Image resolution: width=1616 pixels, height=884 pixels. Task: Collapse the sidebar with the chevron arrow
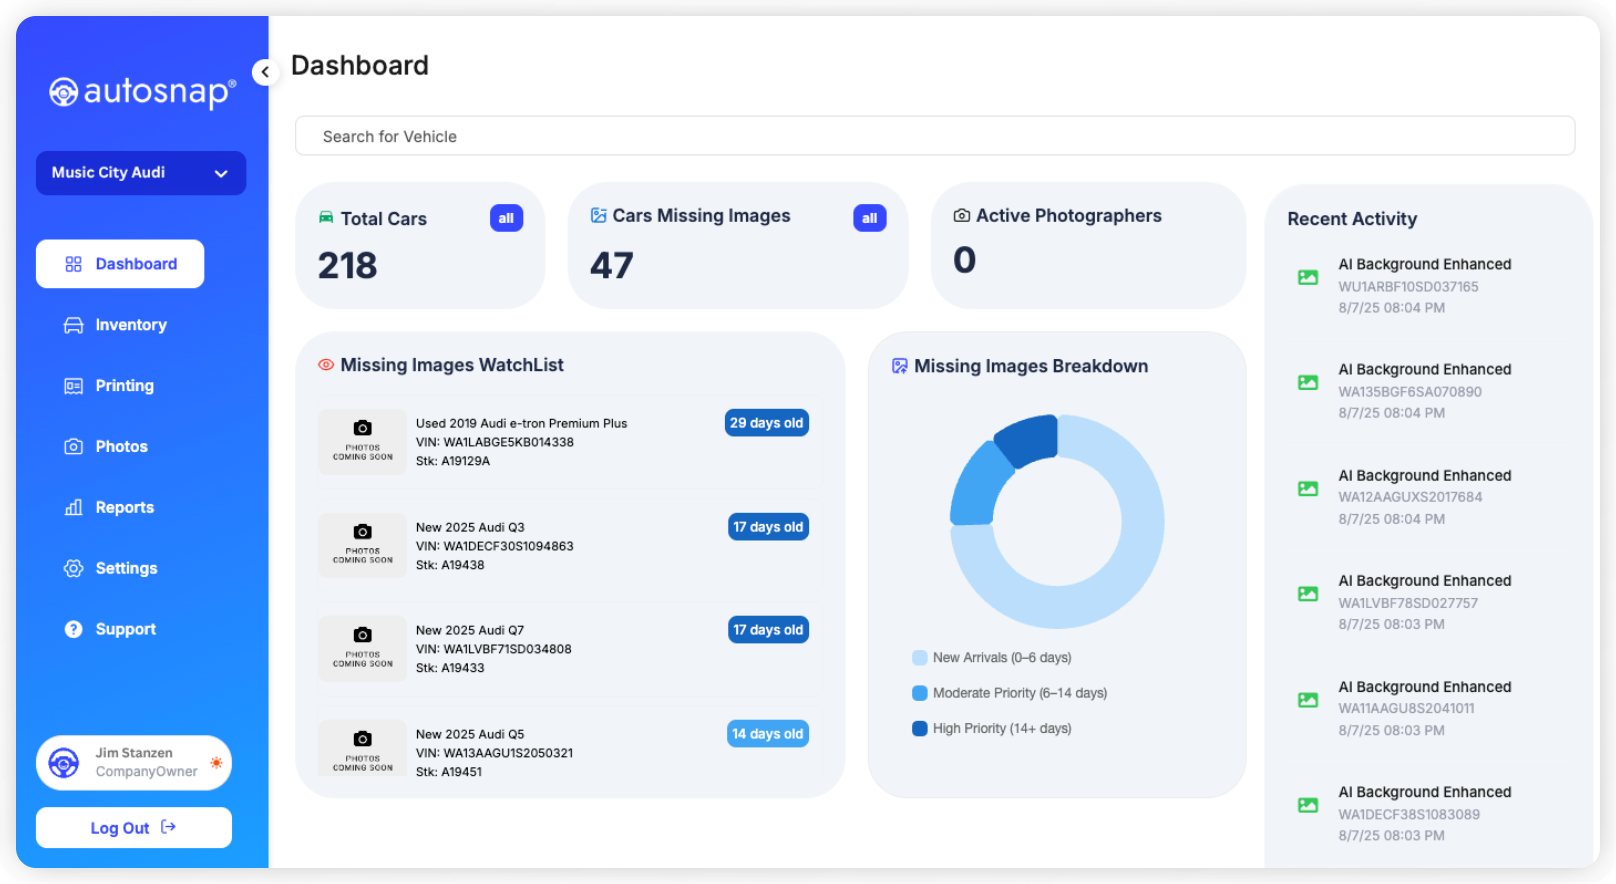click(265, 72)
